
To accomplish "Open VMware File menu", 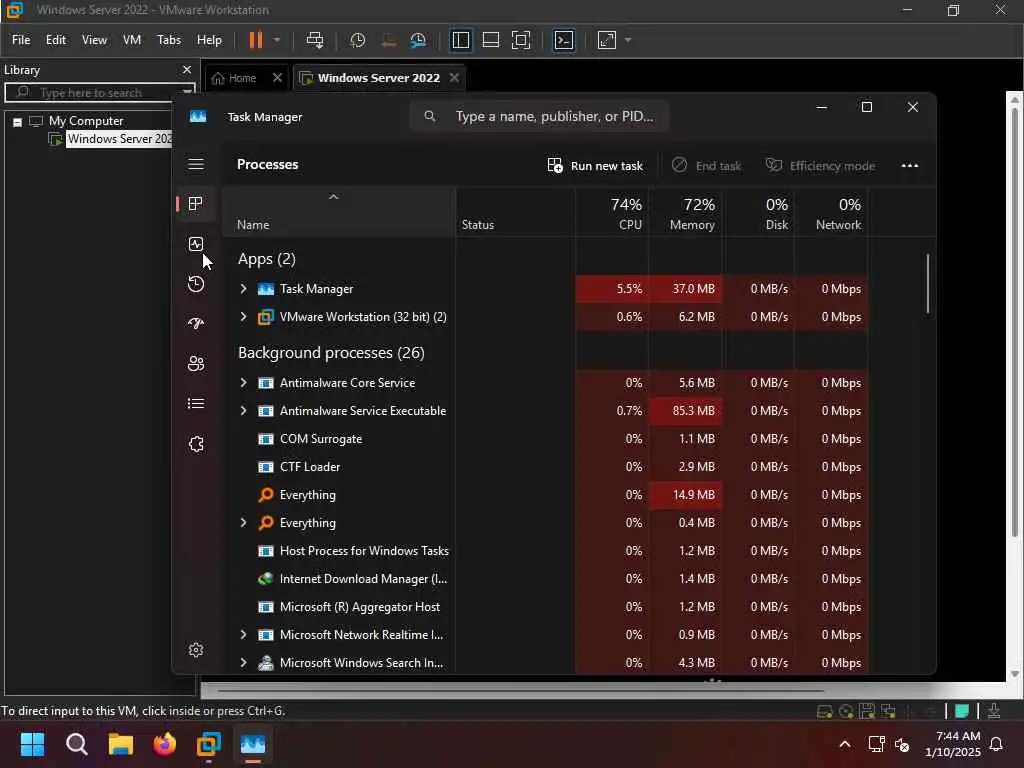I will pos(21,40).
